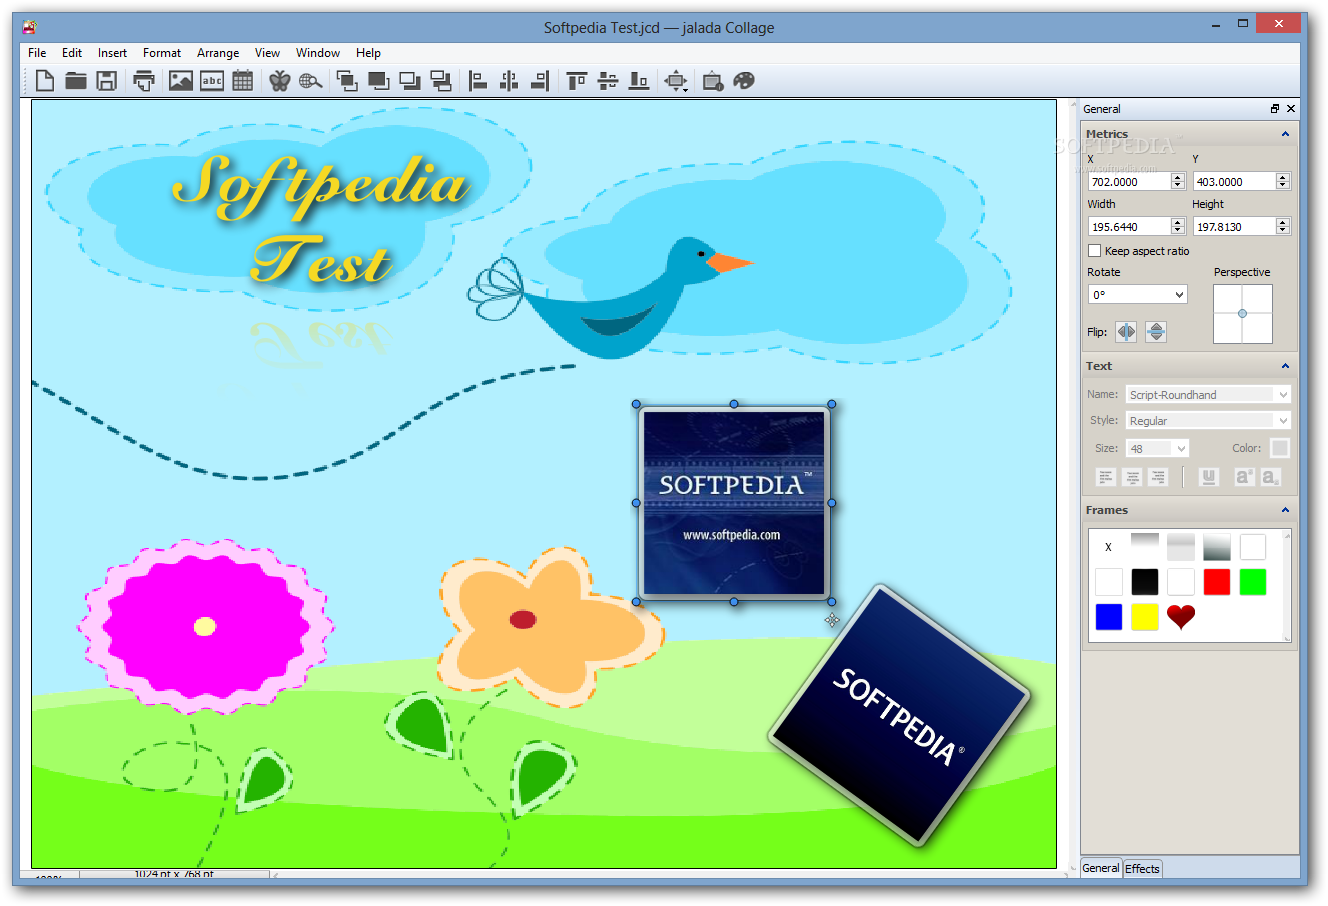Undock the General panel
The image size is (1328, 906).
(x=1275, y=108)
